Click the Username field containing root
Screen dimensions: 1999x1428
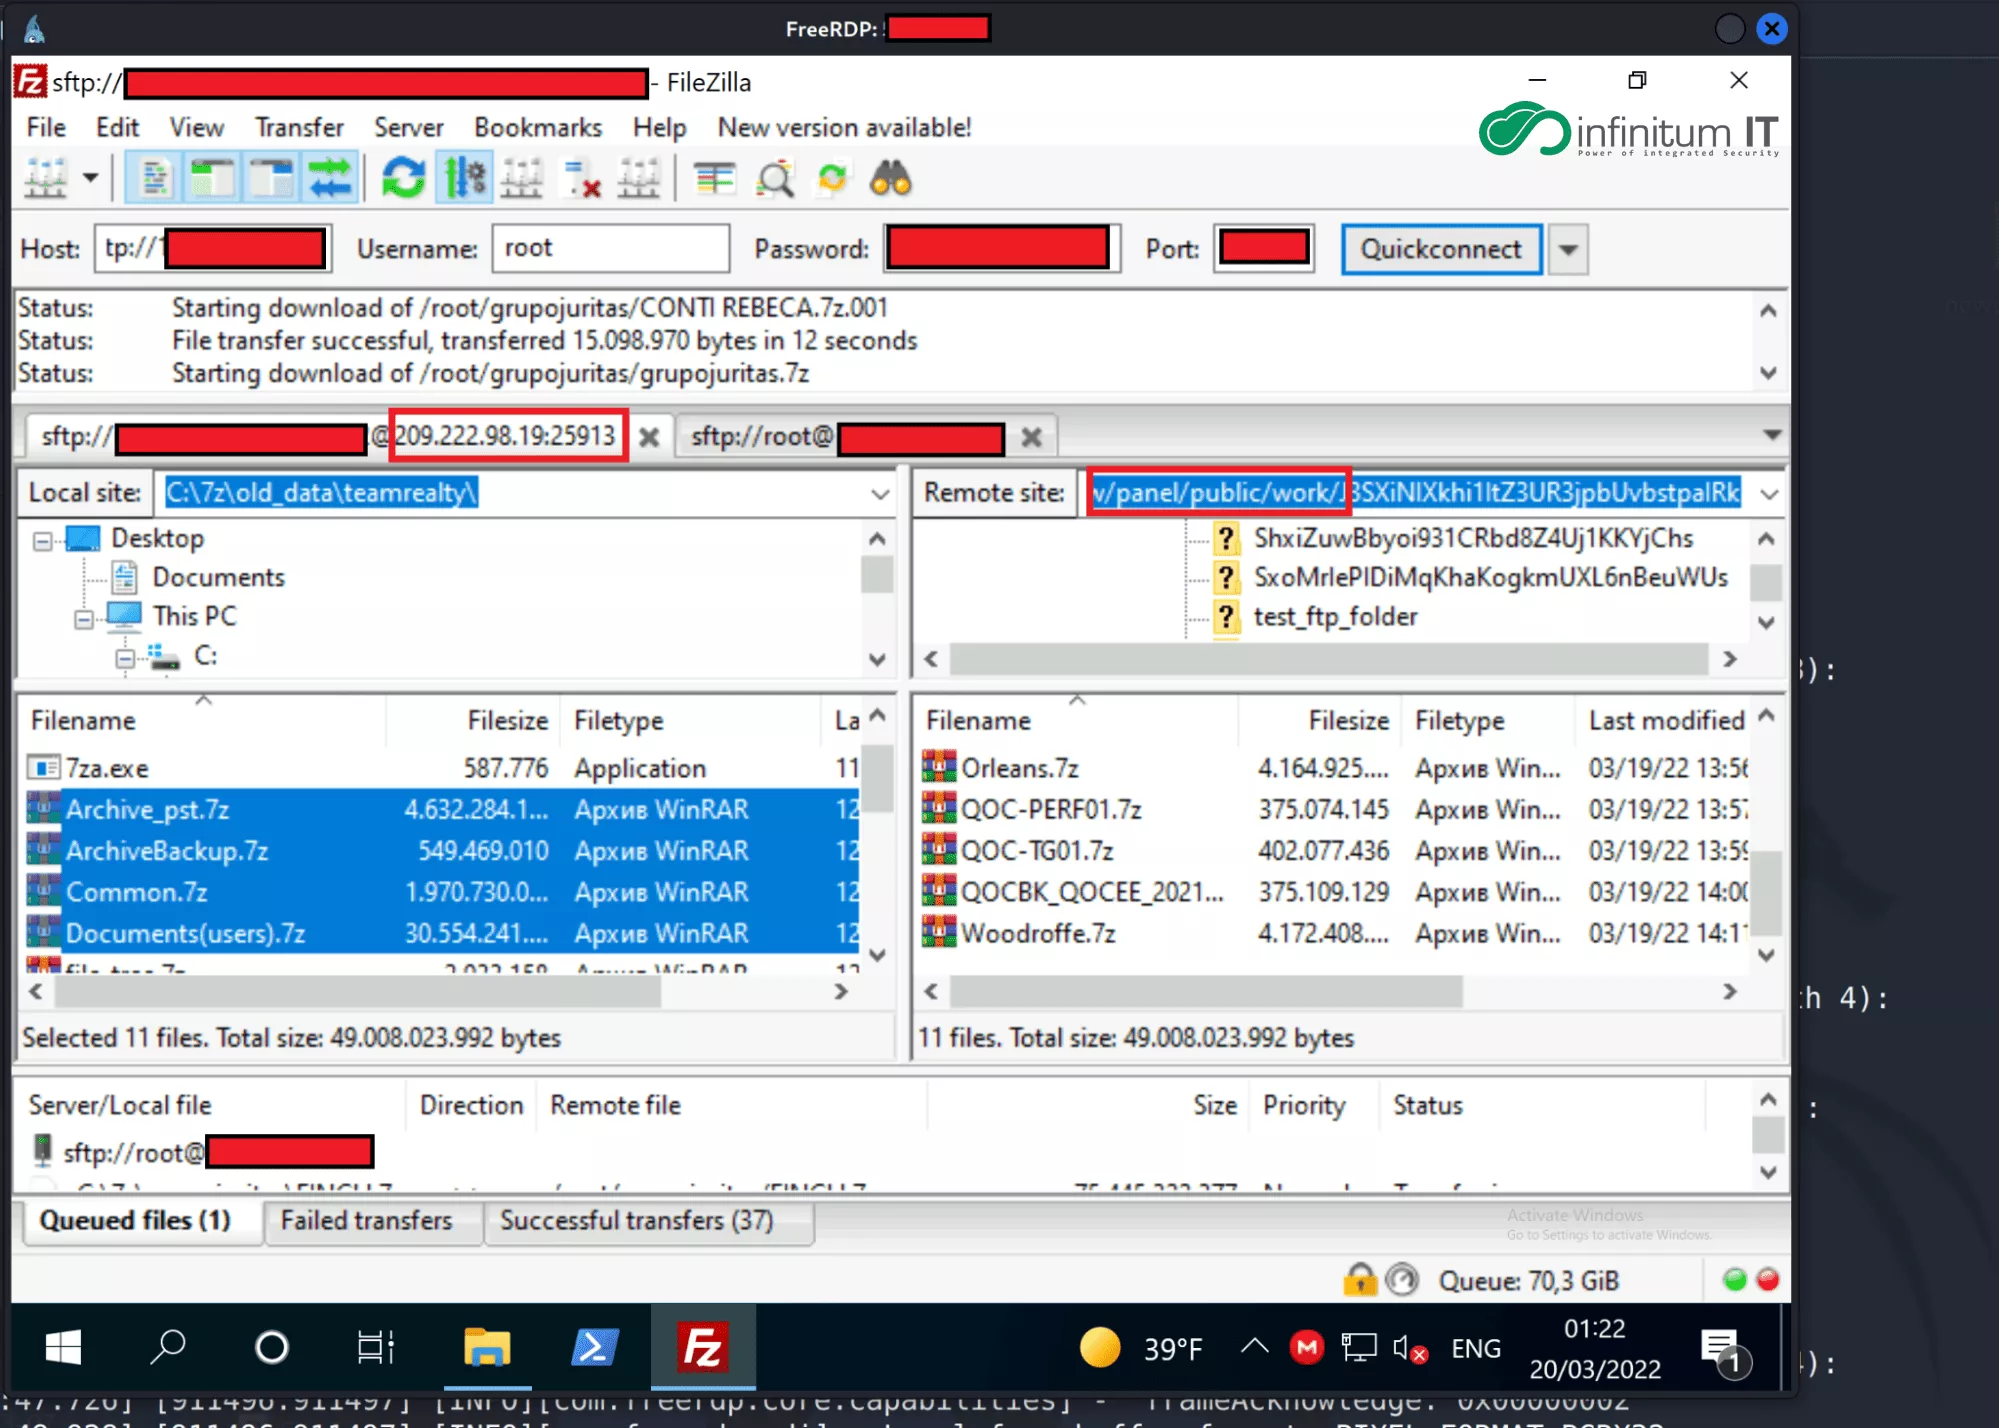[x=610, y=248]
